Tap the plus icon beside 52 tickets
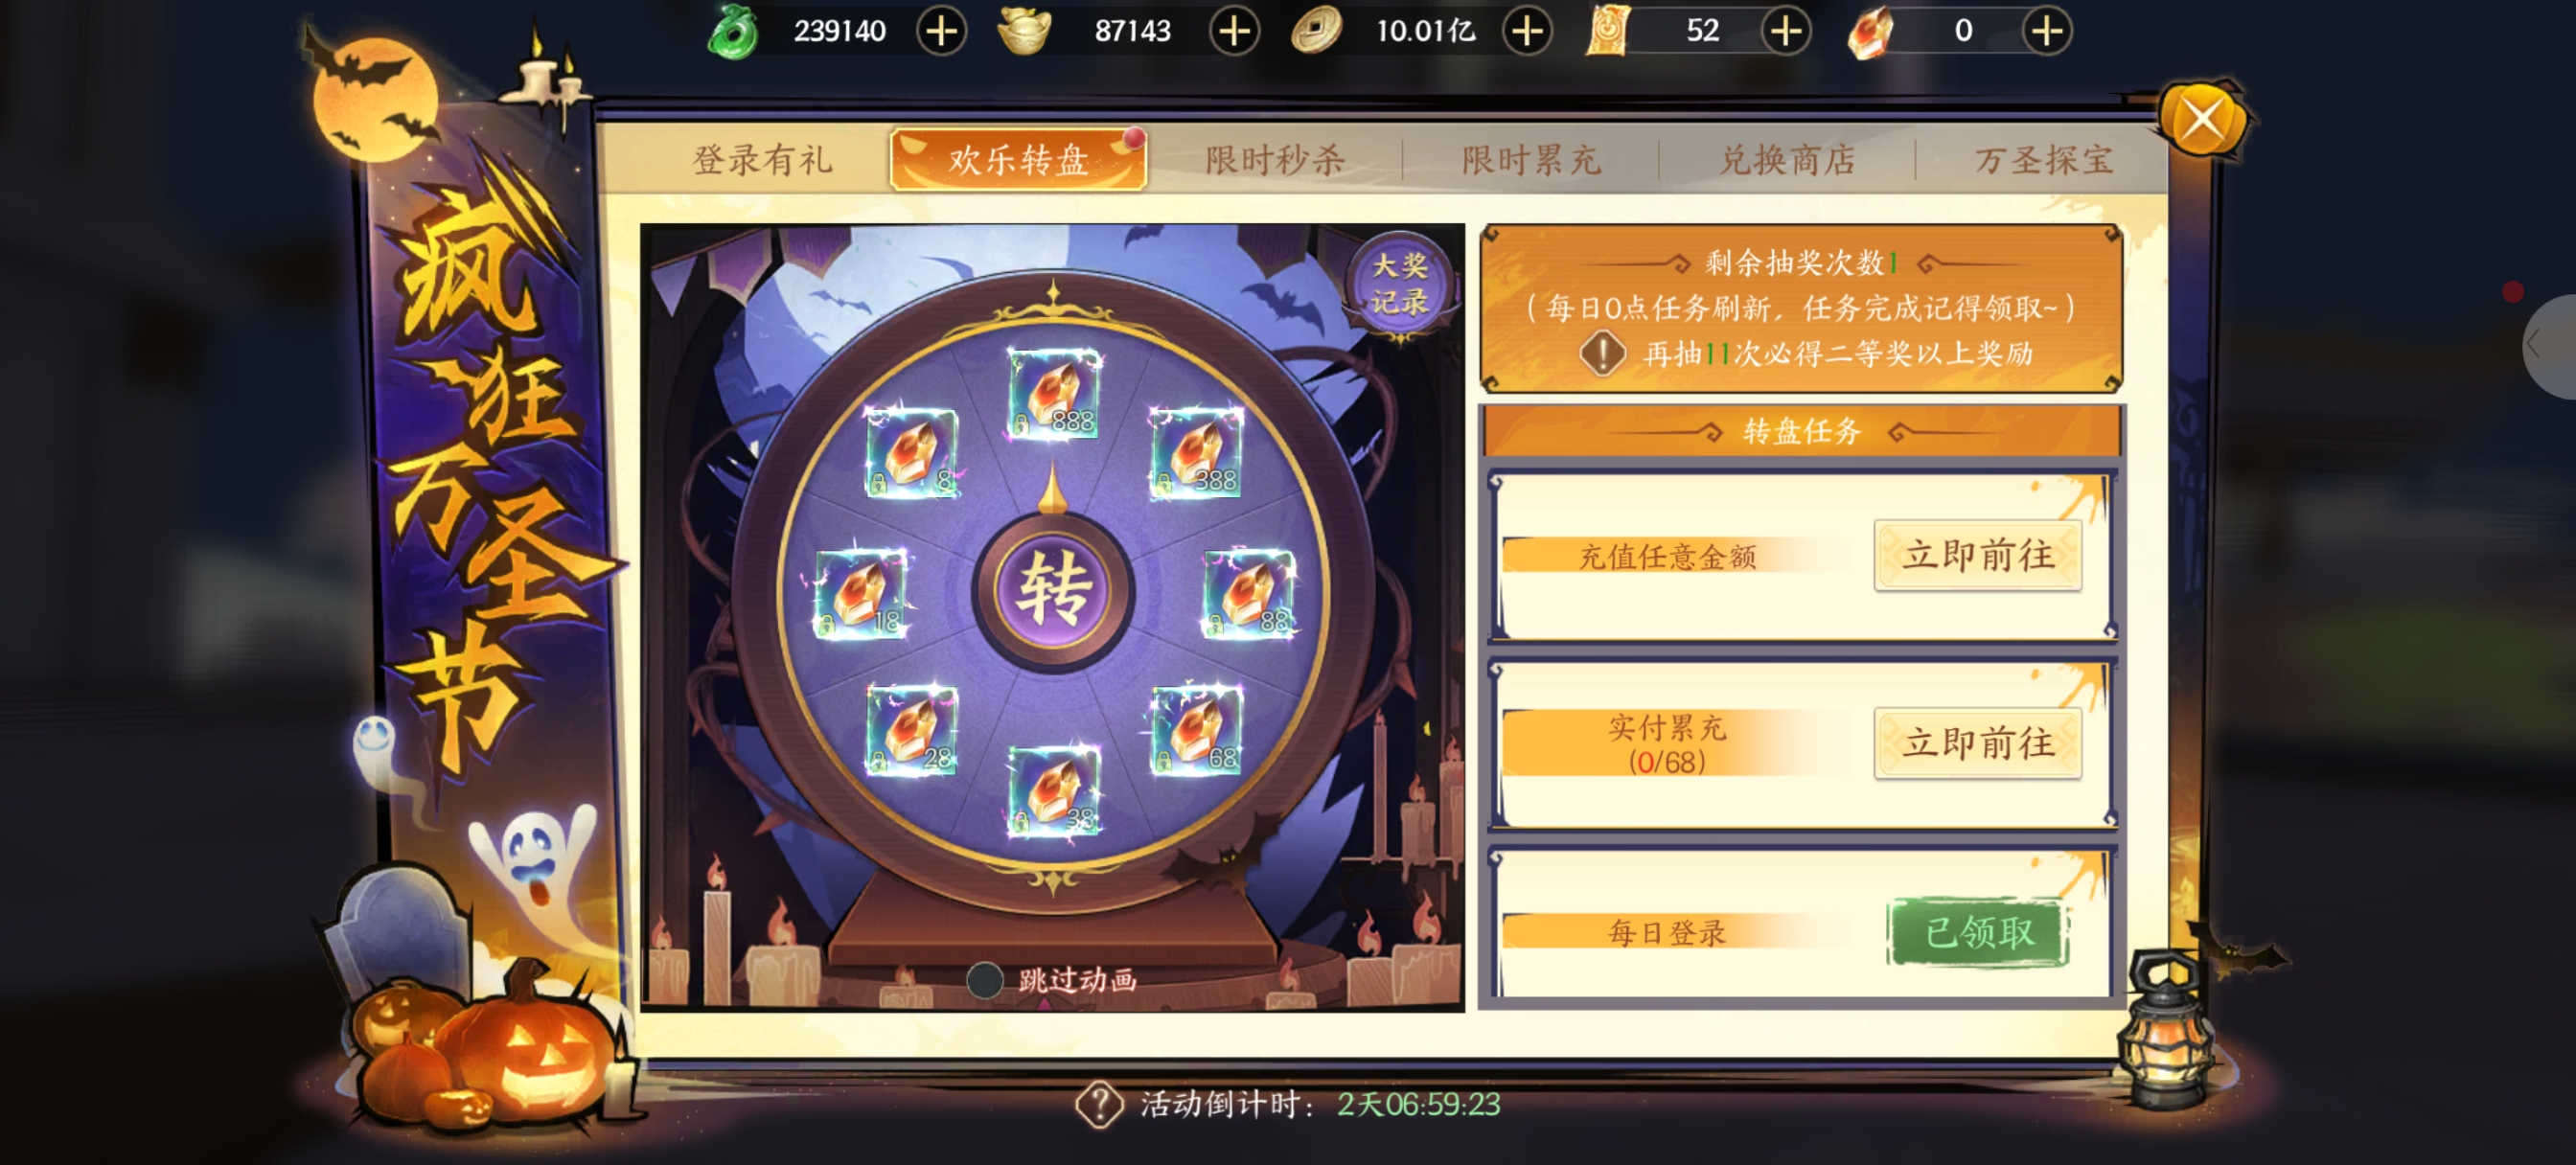 1785,31
